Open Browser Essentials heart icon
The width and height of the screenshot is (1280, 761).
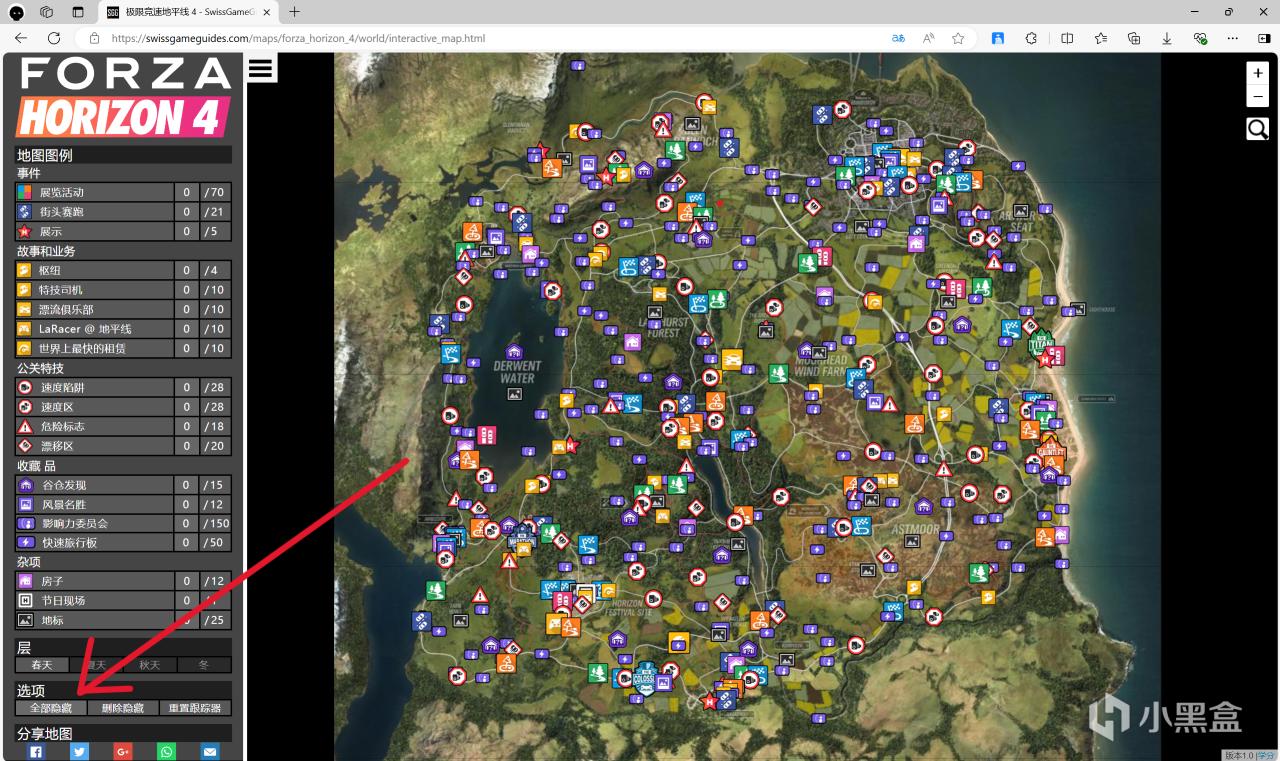coord(1201,38)
